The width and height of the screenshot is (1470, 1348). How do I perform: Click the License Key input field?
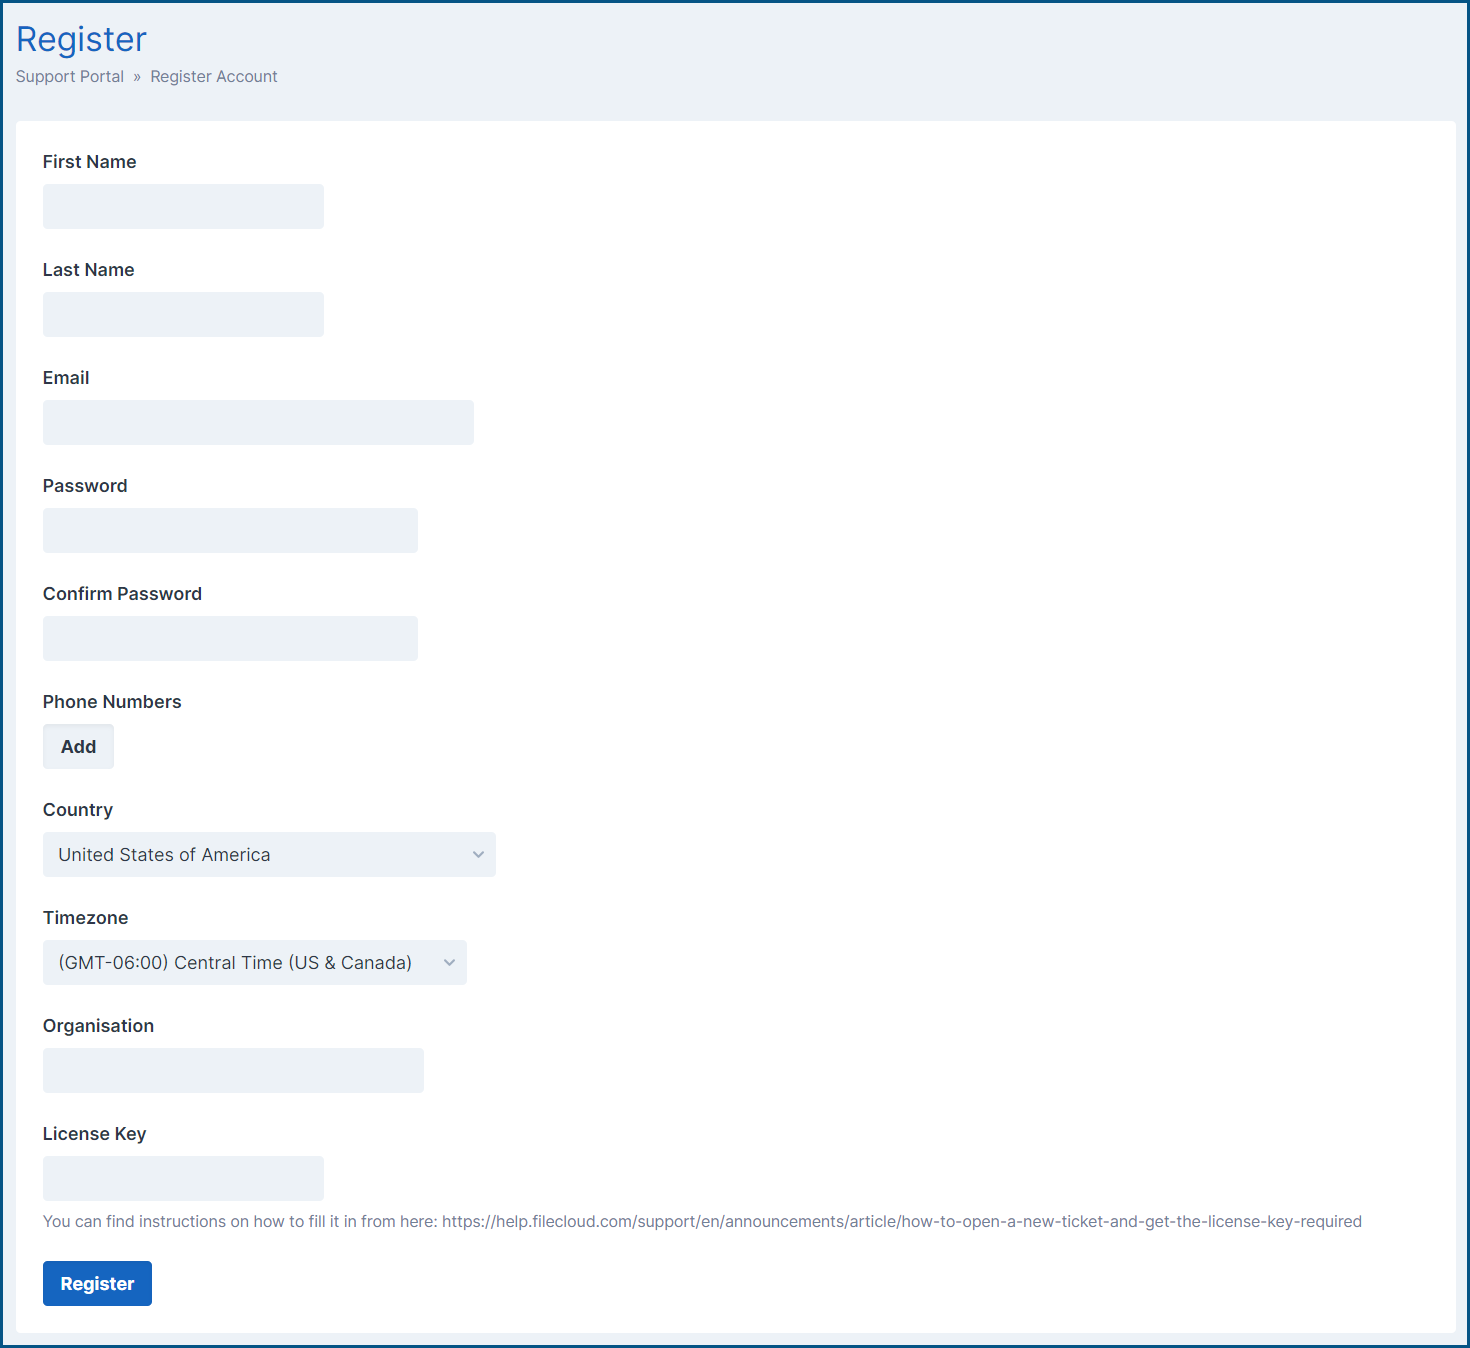pos(182,1178)
